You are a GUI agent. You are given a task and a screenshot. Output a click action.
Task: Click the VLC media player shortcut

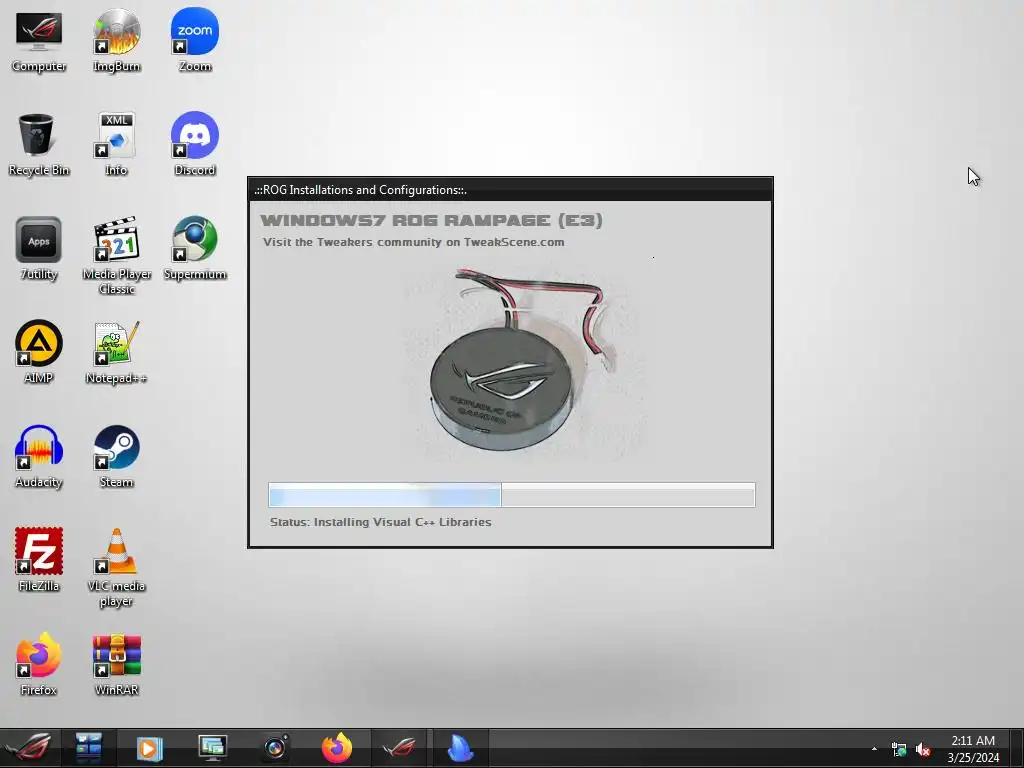(116, 568)
